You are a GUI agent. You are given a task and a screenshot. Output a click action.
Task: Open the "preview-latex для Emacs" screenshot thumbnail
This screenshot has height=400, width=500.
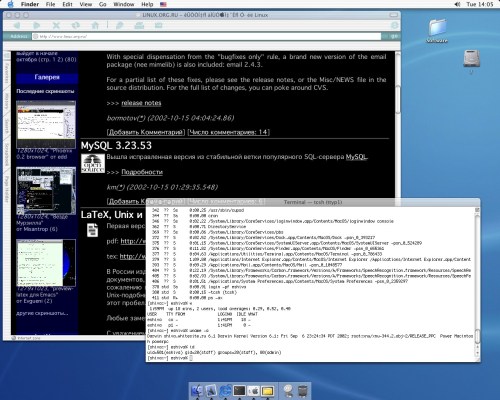[x=46, y=263]
